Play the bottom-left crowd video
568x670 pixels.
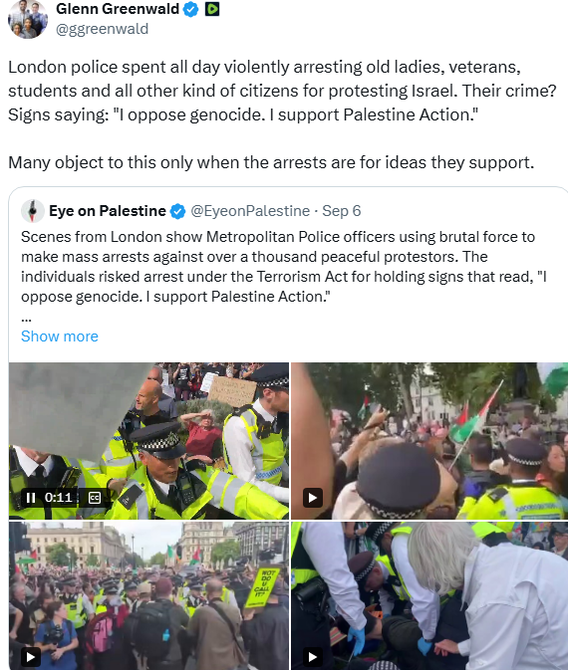coord(31,657)
